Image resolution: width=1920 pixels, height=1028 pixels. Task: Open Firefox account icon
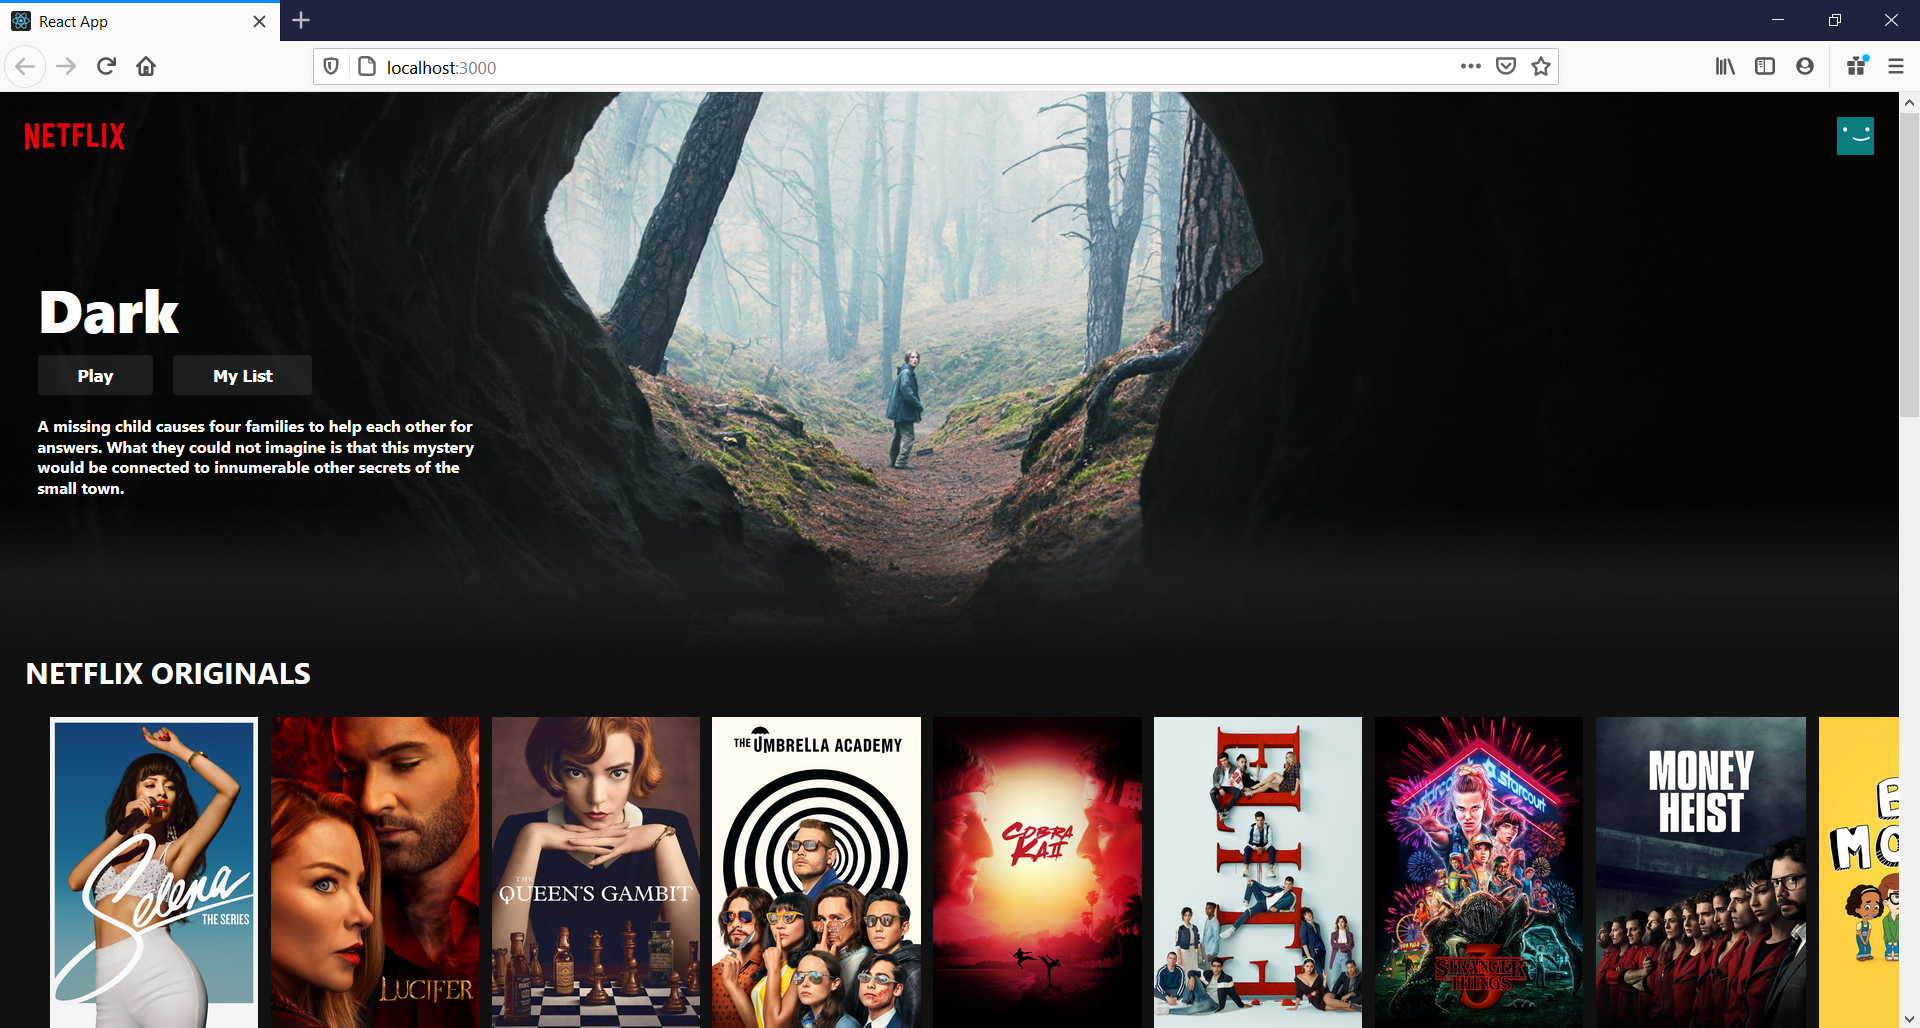(1805, 67)
